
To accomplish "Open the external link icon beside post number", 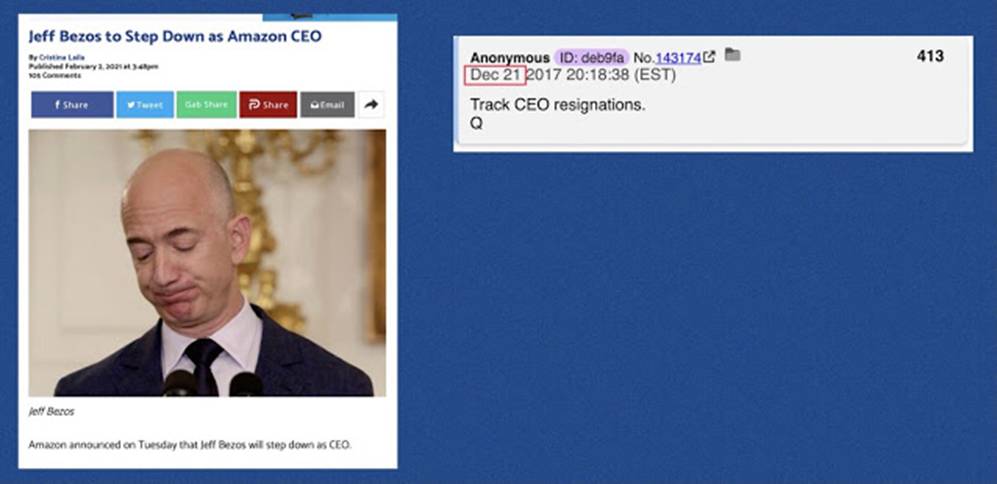I will [x=710, y=57].
